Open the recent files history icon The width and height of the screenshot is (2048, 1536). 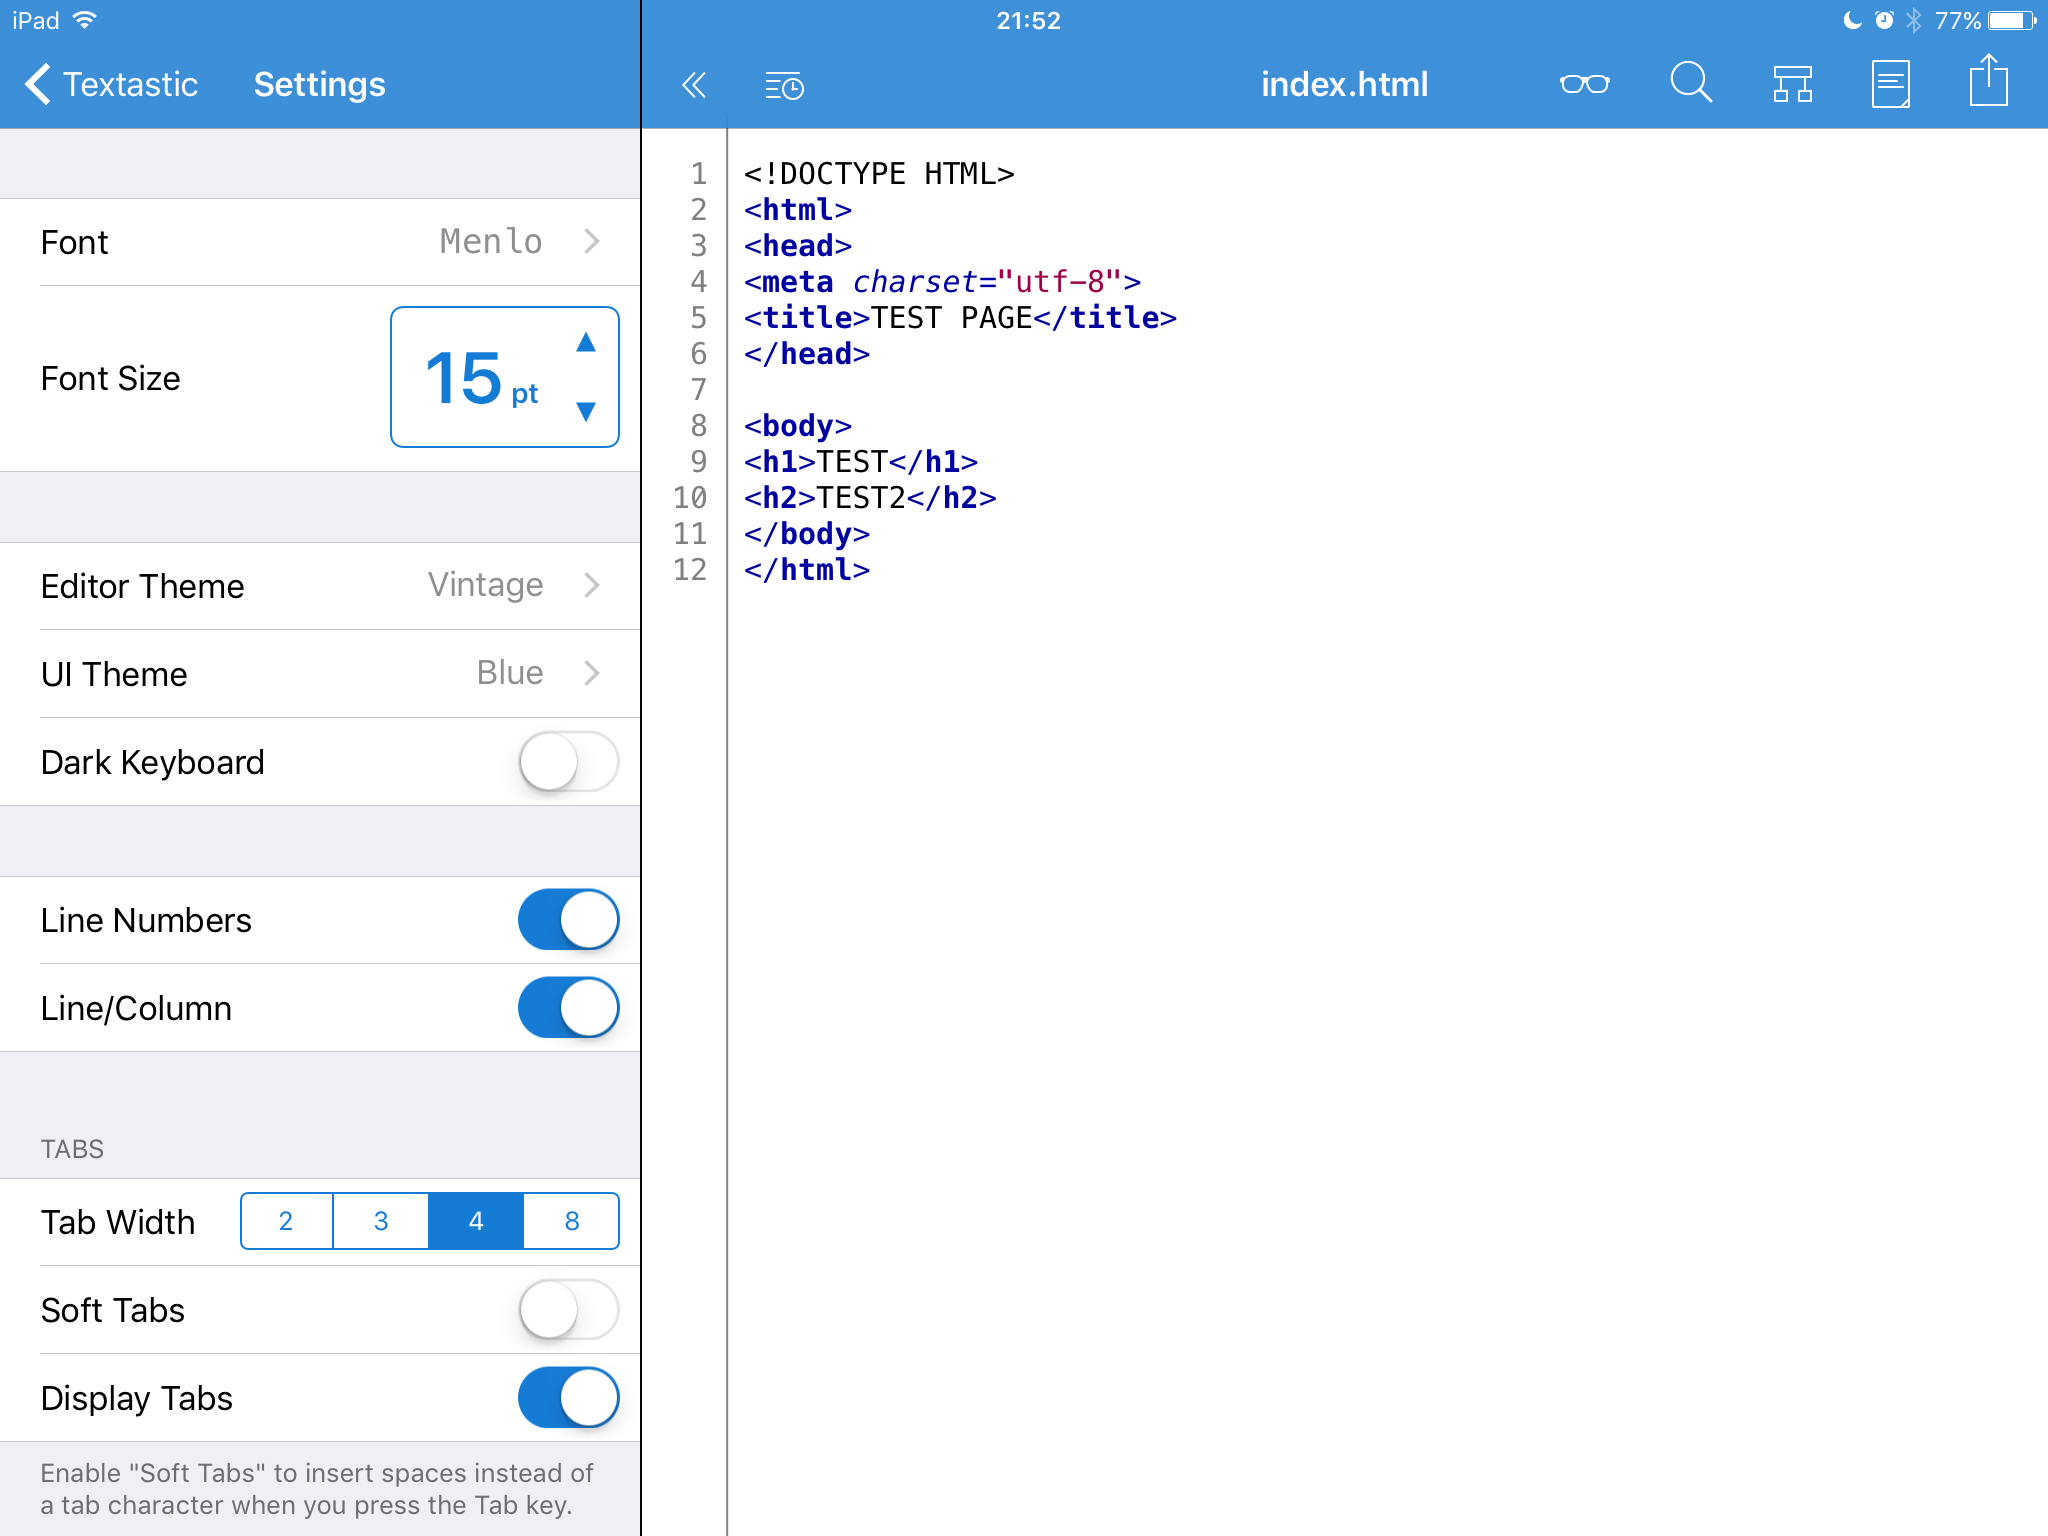784,86
